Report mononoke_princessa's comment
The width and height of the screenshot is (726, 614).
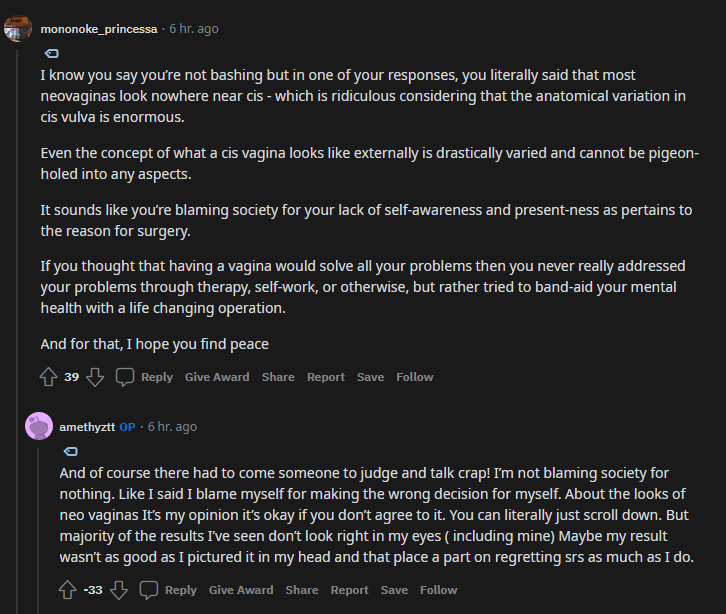click(x=325, y=377)
